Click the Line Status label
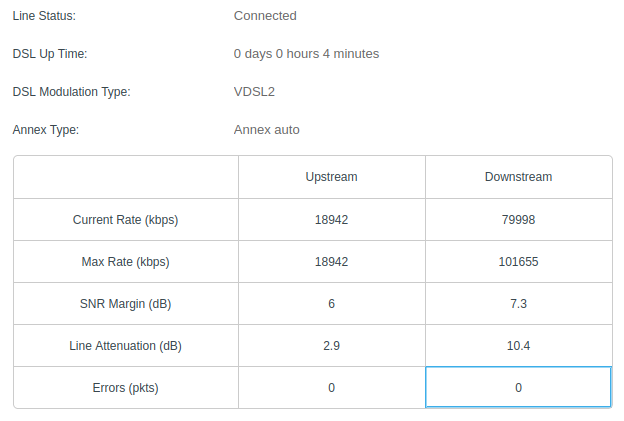The height and width of the screenshot is (421, 624). click(x=43, y=16)
